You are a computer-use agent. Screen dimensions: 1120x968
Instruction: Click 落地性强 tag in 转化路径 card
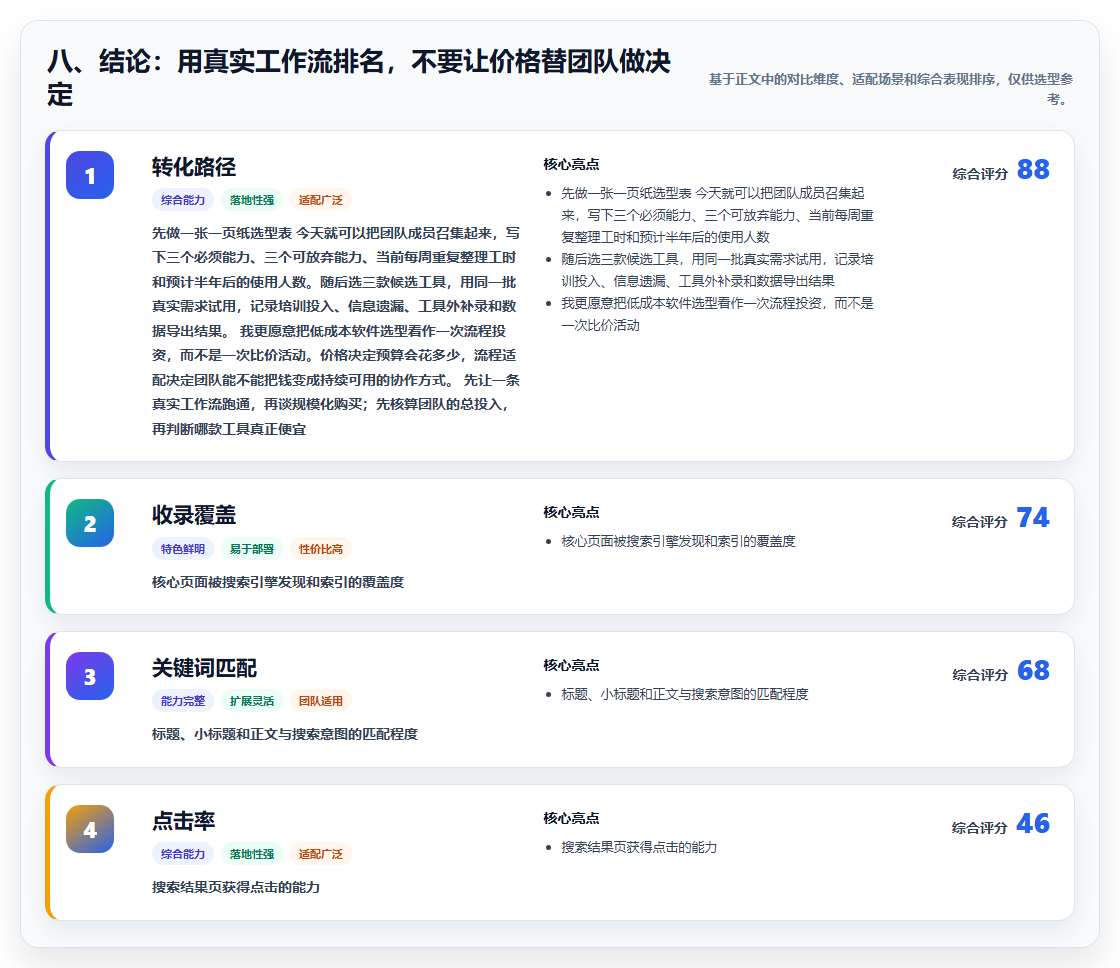[x=252, y=200]
